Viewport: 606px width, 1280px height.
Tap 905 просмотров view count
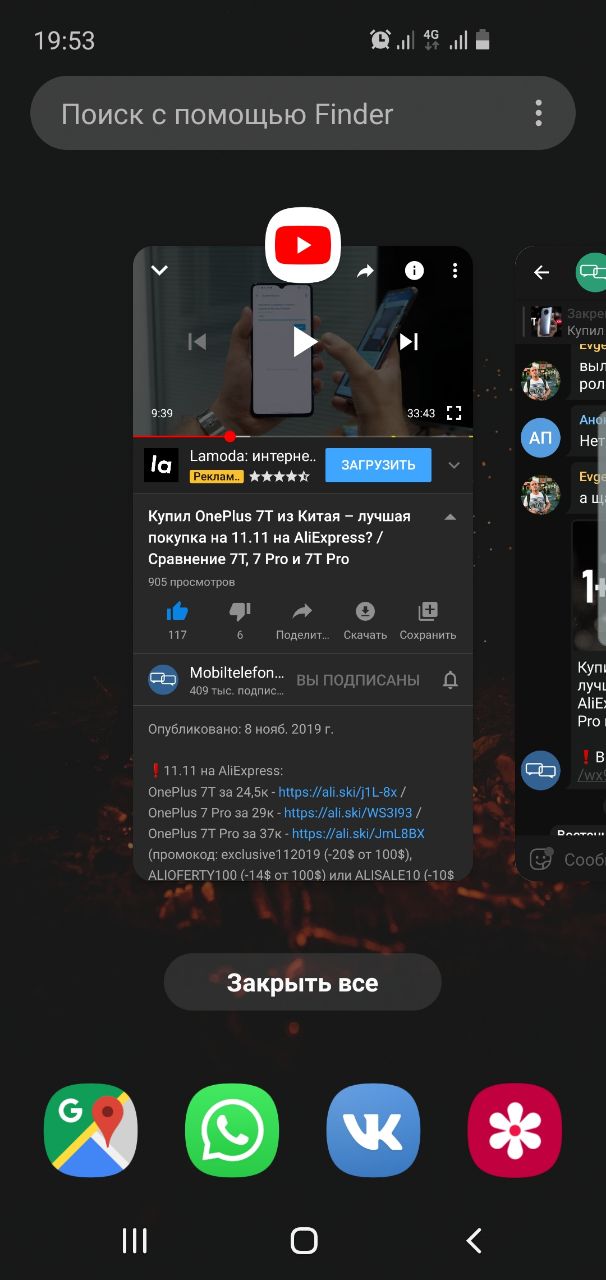pyautogui.click(x=192, y=582)
